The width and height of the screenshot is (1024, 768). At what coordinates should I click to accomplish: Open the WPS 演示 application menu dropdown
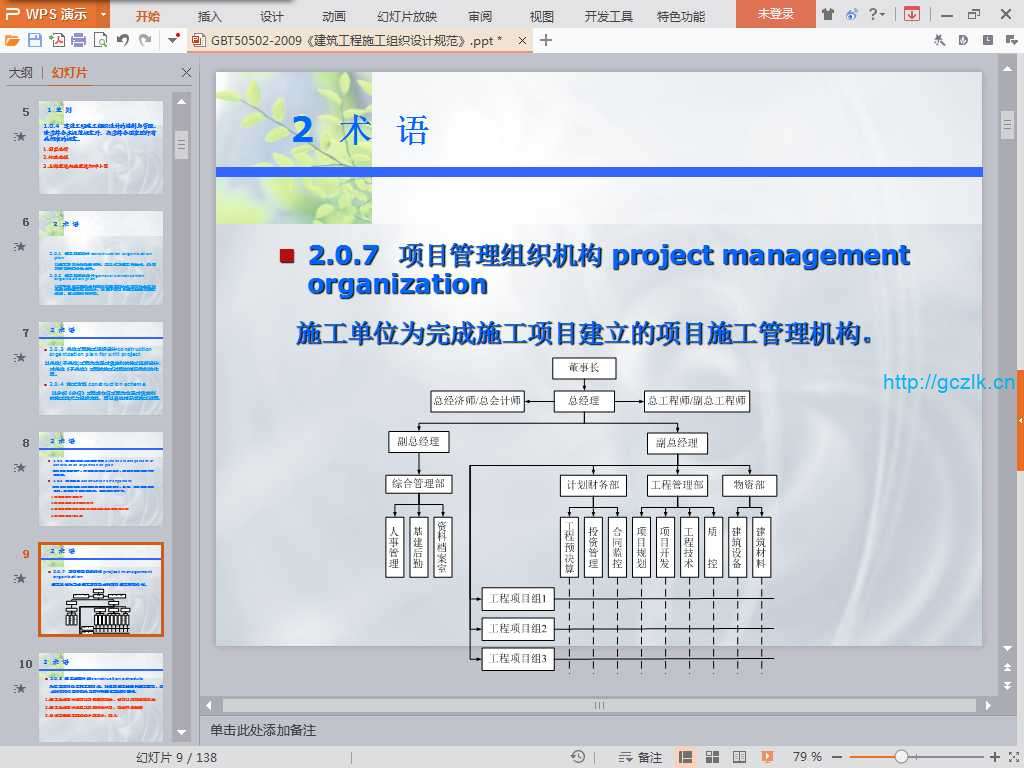coord(104,14)
